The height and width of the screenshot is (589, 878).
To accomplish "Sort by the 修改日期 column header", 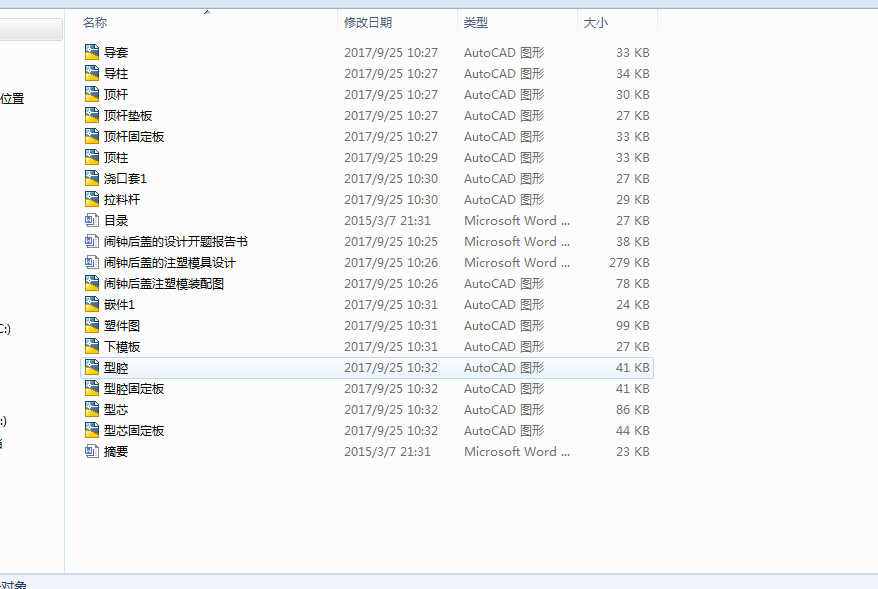I will [368, 21].
